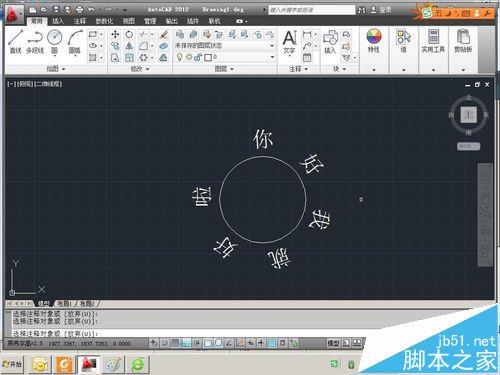
Task: Open the Clipboard (剪贴板) panel icon
Action: tap(463, 41)
